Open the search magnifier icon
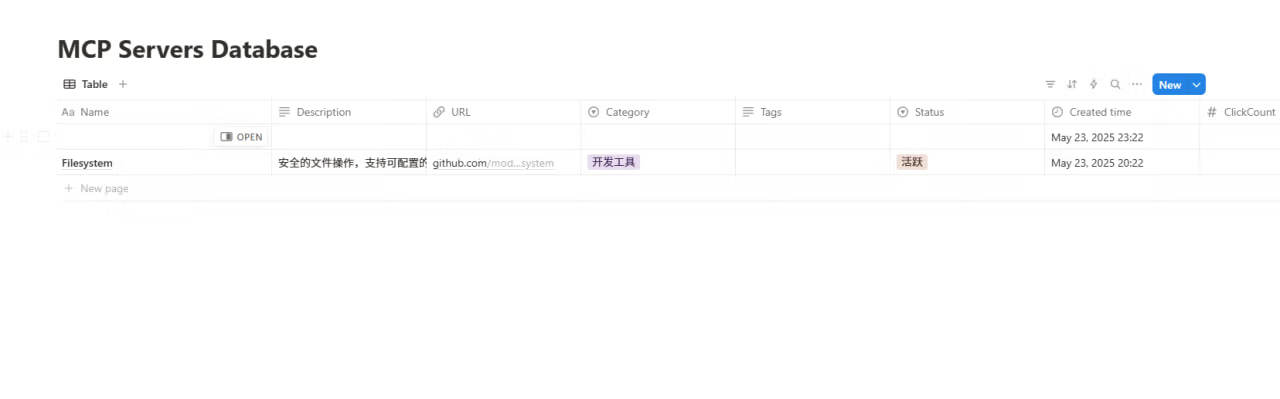The width and height of the screenshot is (1280, 399). point(1115,85)
